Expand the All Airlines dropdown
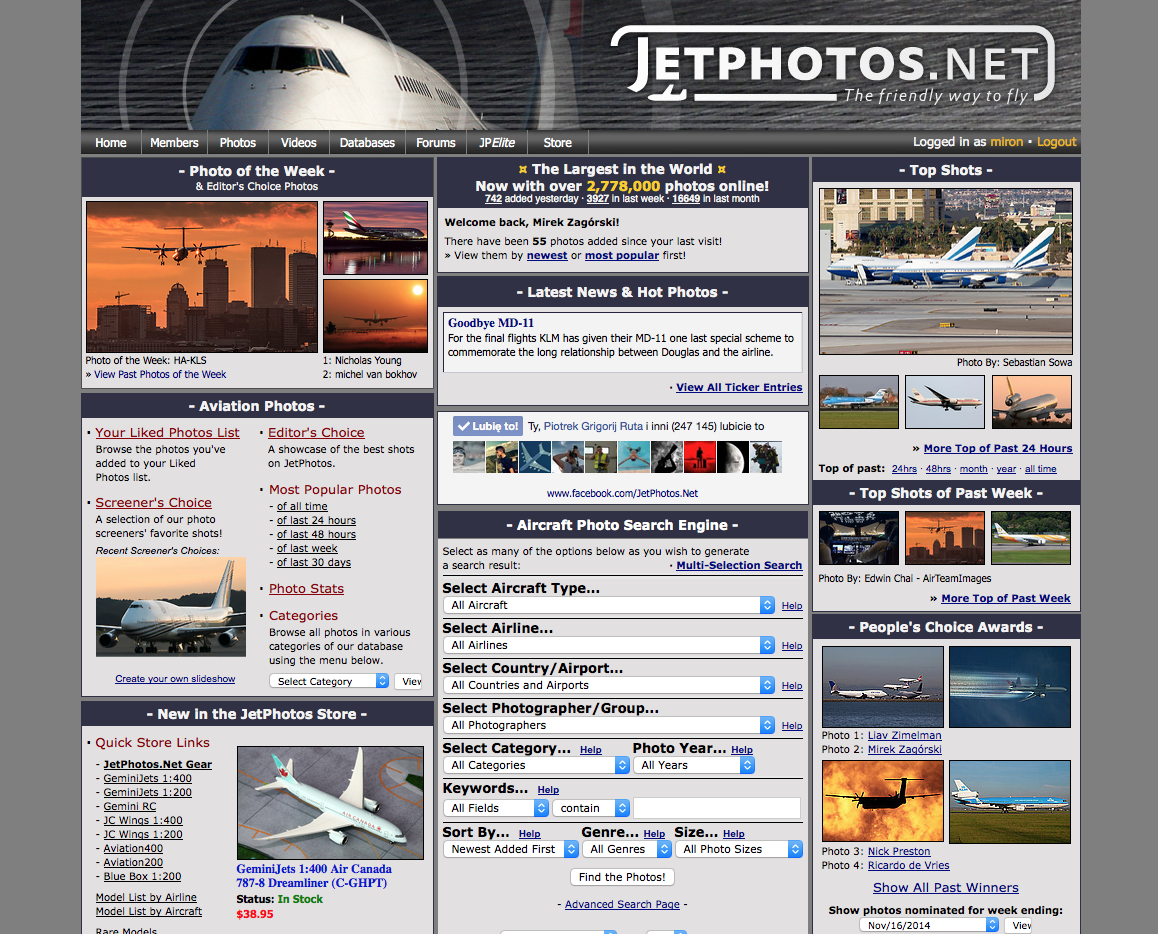The height and width of the screenshot is (934, 1158). [x=609, y=645]
